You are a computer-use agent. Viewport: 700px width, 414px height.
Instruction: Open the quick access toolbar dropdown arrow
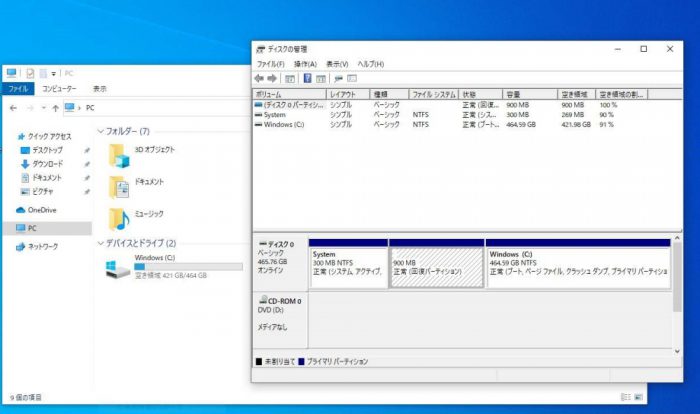[x=54, y=74]
